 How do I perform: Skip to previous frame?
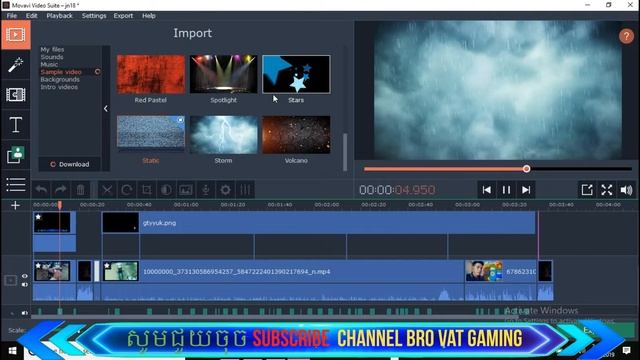tap(487, 190)
